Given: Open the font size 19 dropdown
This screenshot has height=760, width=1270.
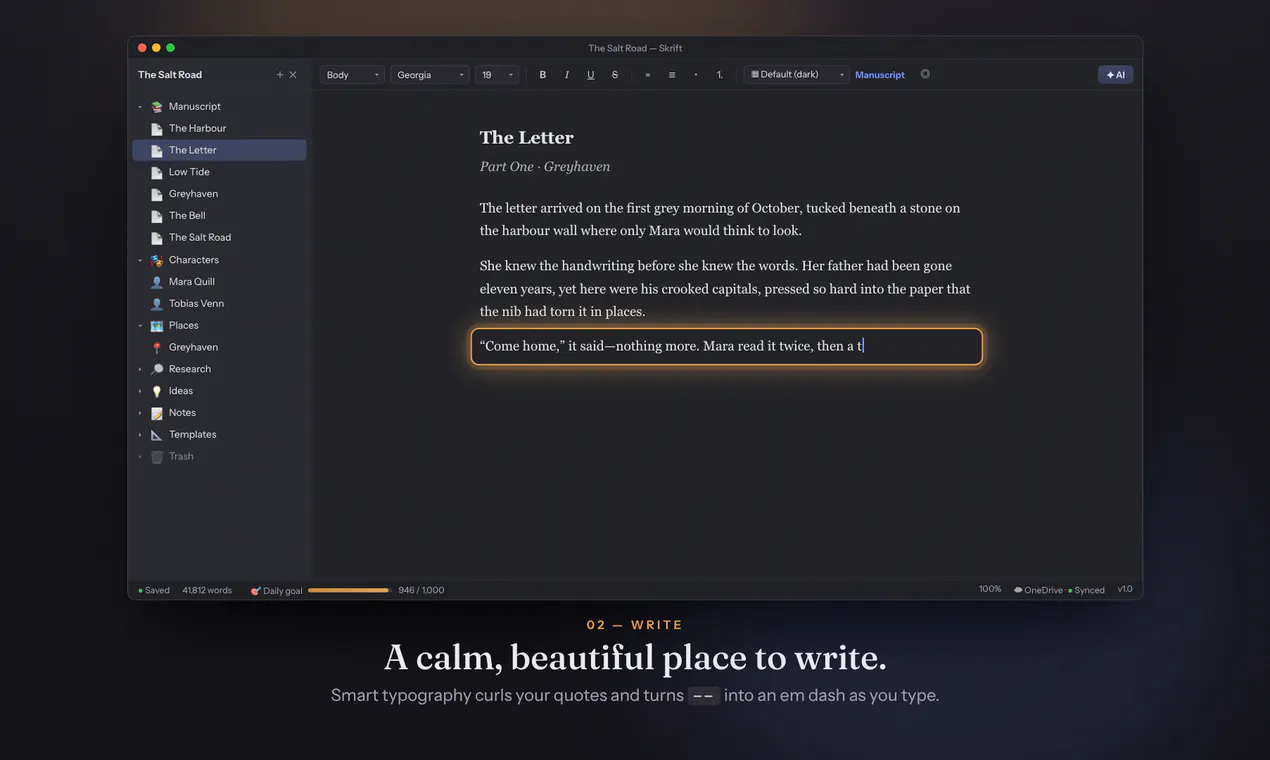Looking at the screenshot, I should click(497, 75).
